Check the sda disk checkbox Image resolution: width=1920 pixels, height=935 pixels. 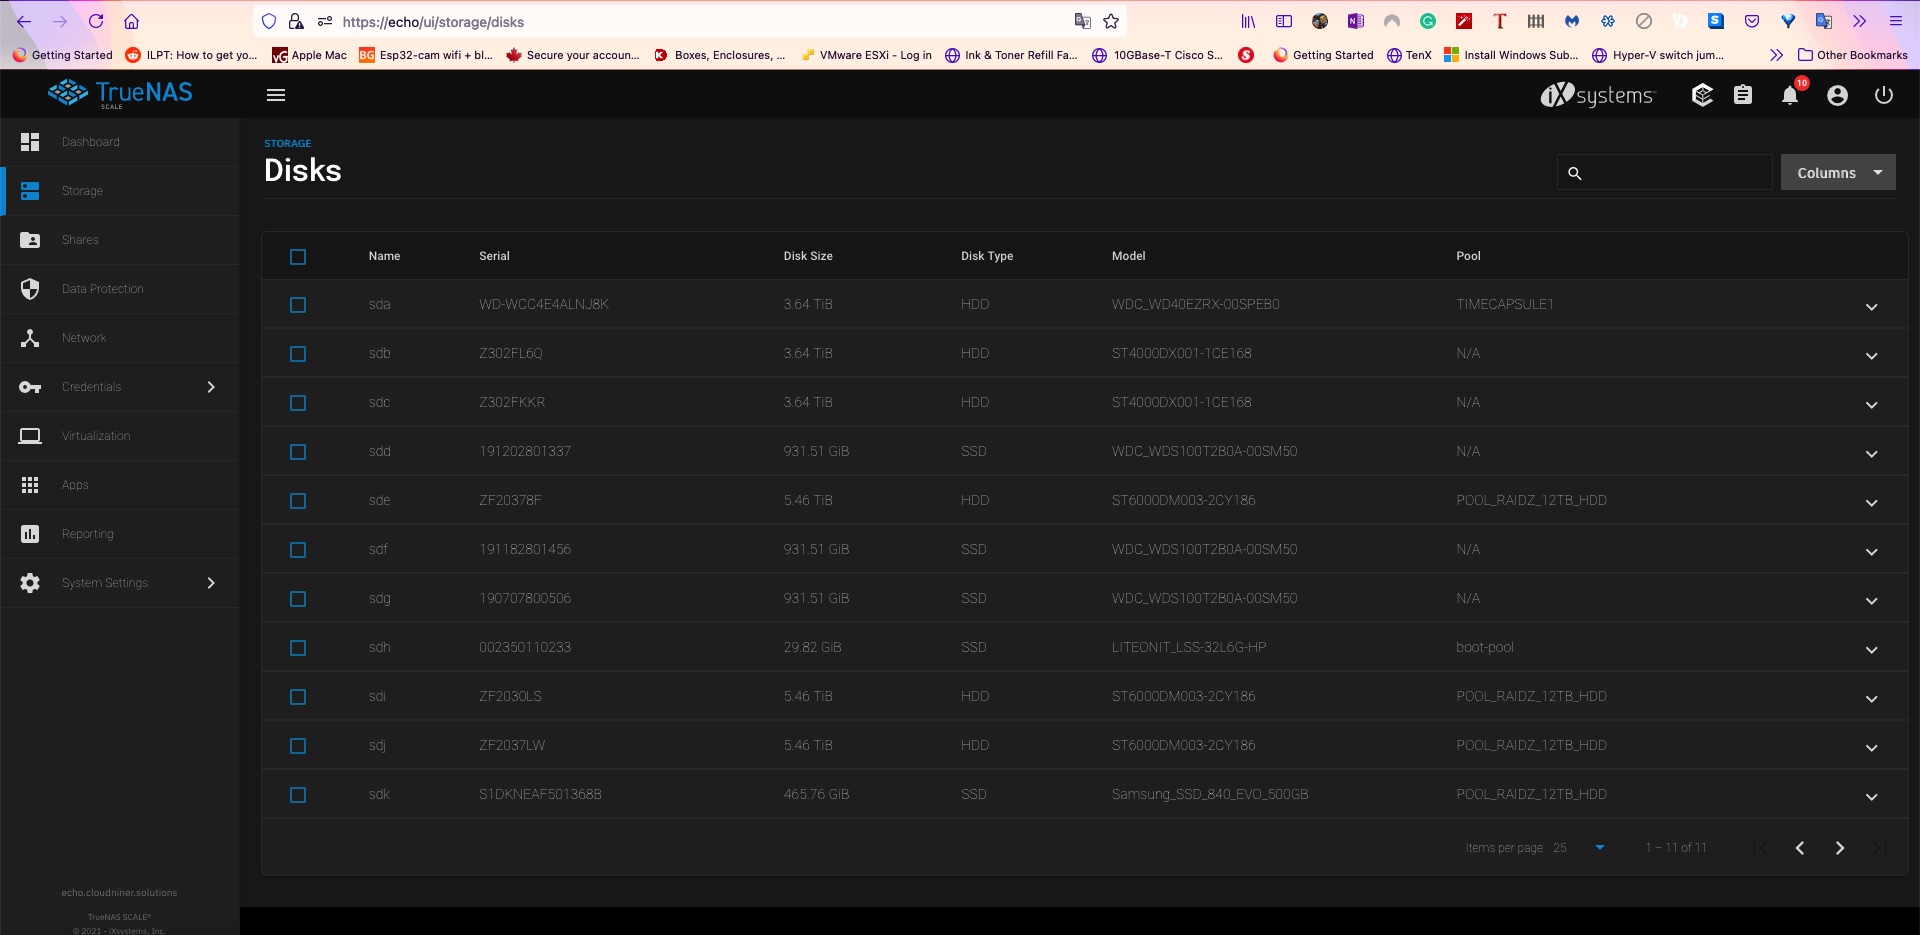[298, 305]
